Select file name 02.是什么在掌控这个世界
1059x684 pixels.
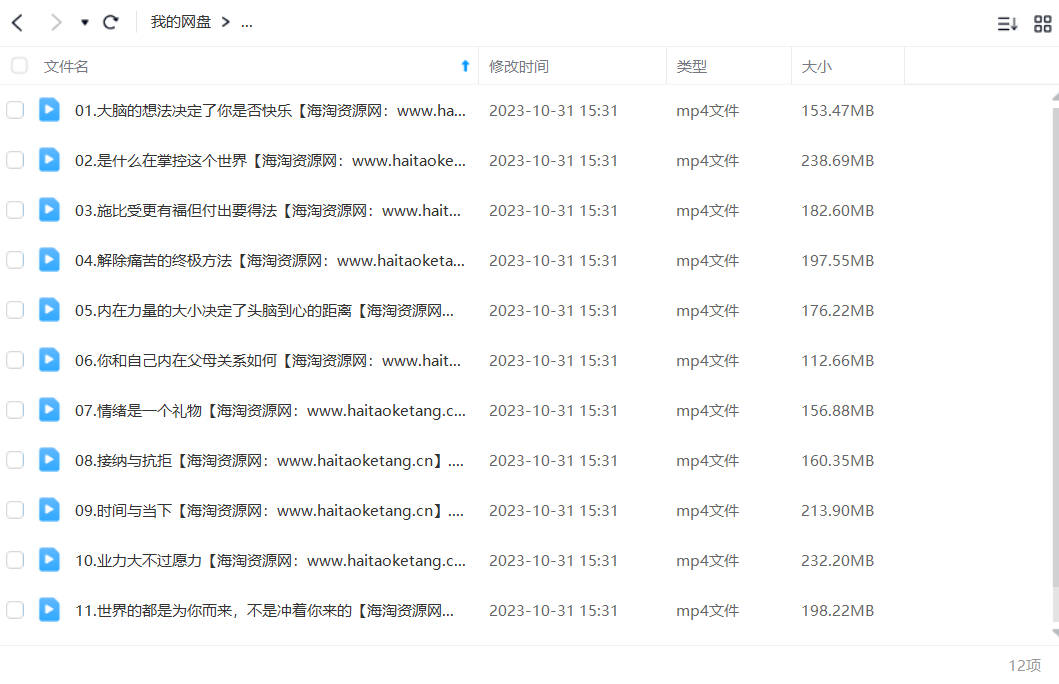(270, 161)
